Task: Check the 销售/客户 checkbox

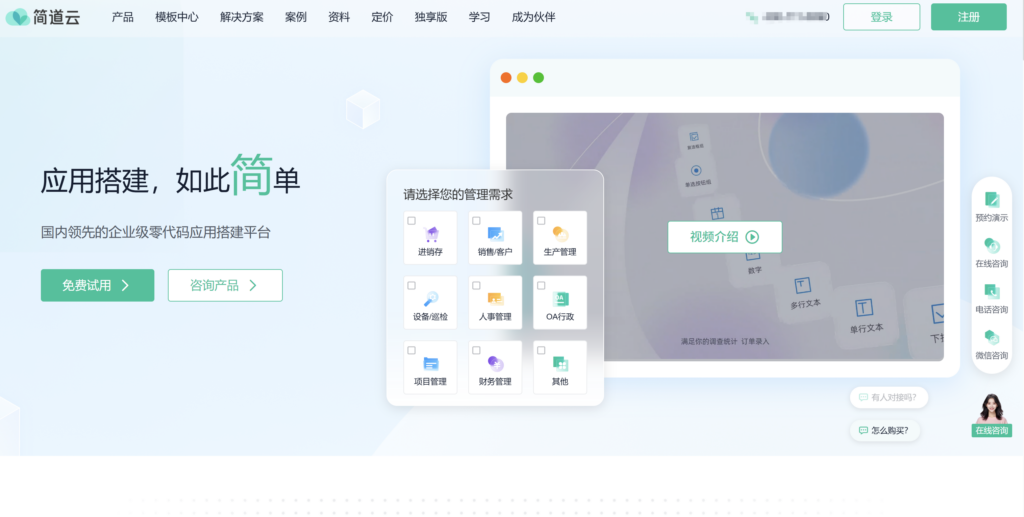Action: click(x=476, y=221)
